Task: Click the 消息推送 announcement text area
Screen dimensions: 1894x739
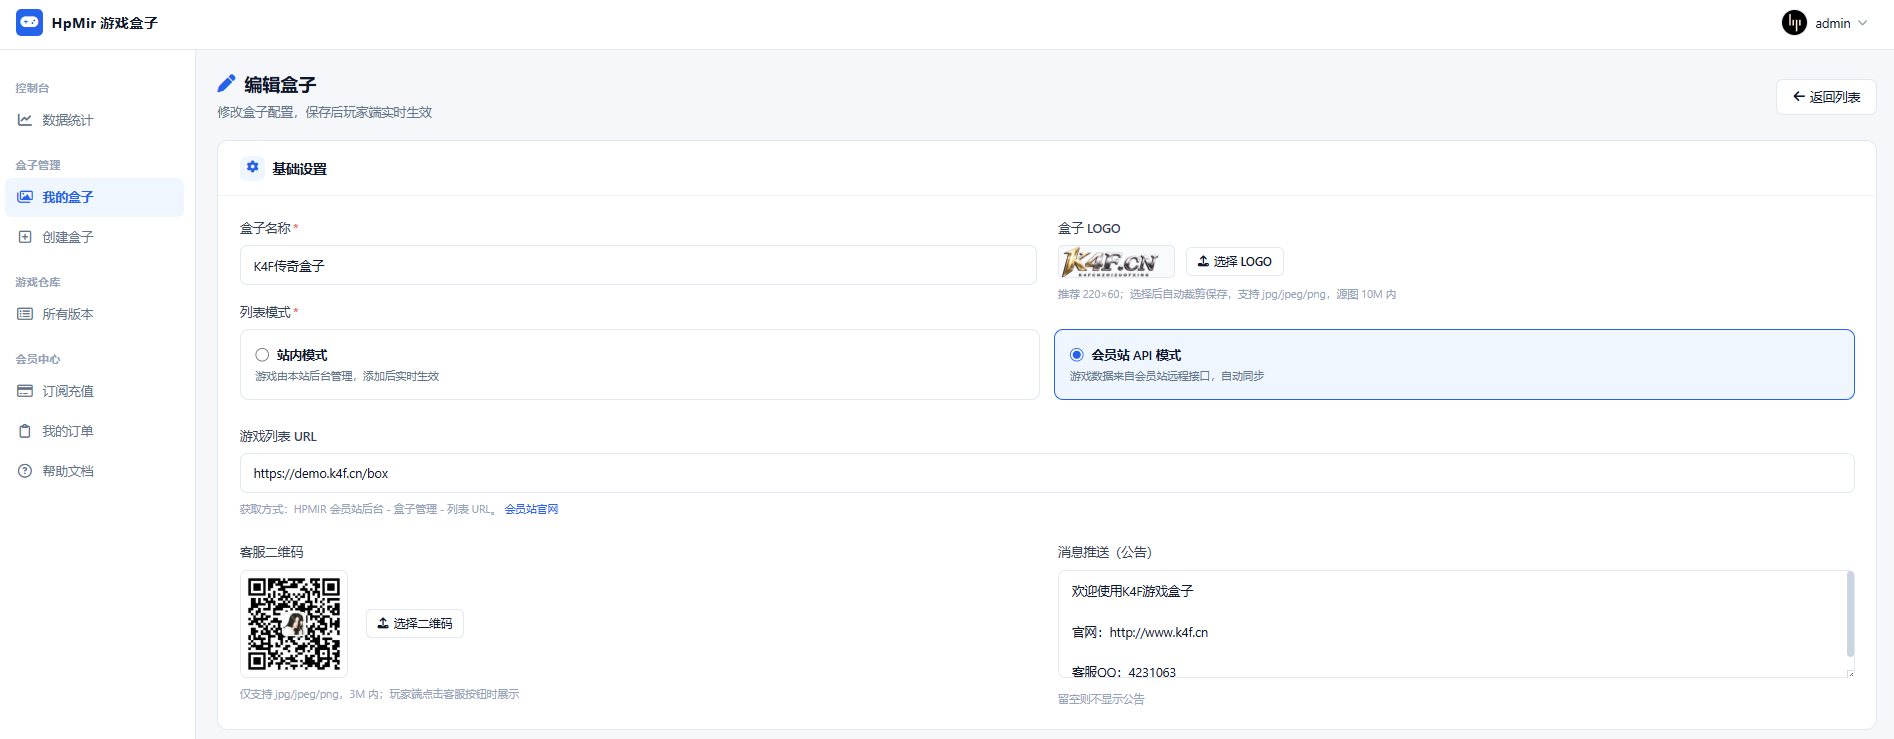Action: 1456,624
